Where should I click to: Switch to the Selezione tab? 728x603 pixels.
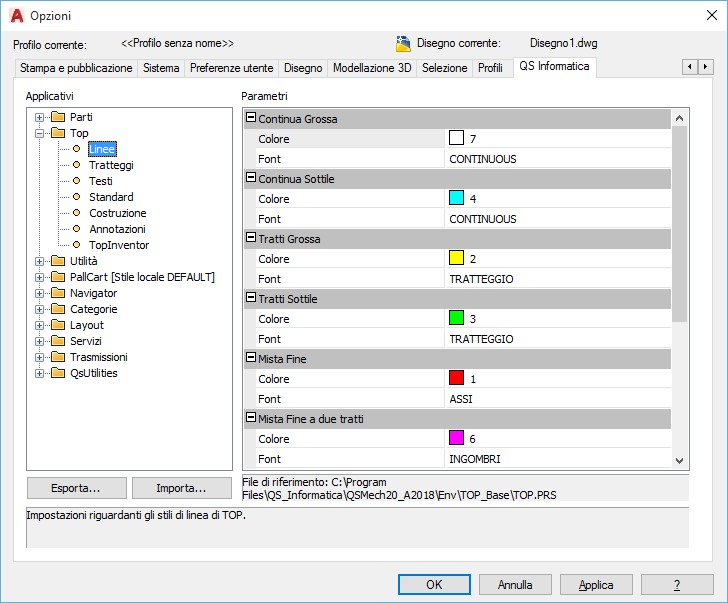(x=444, y=68)
